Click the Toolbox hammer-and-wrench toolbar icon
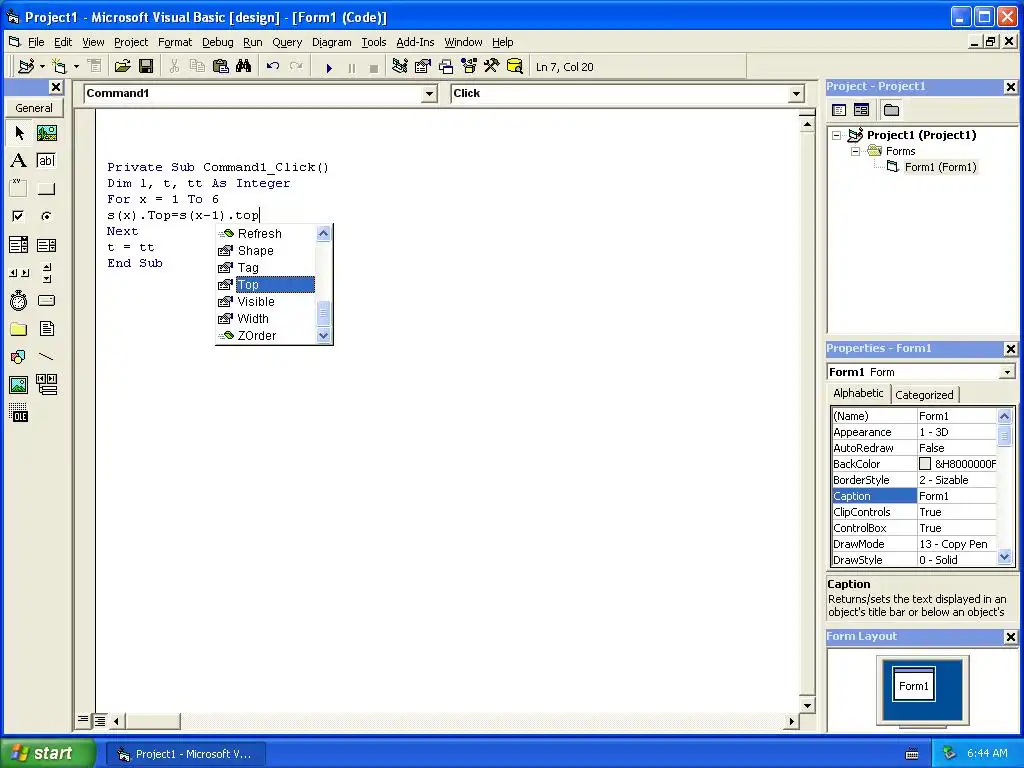 tap(492, 67)
